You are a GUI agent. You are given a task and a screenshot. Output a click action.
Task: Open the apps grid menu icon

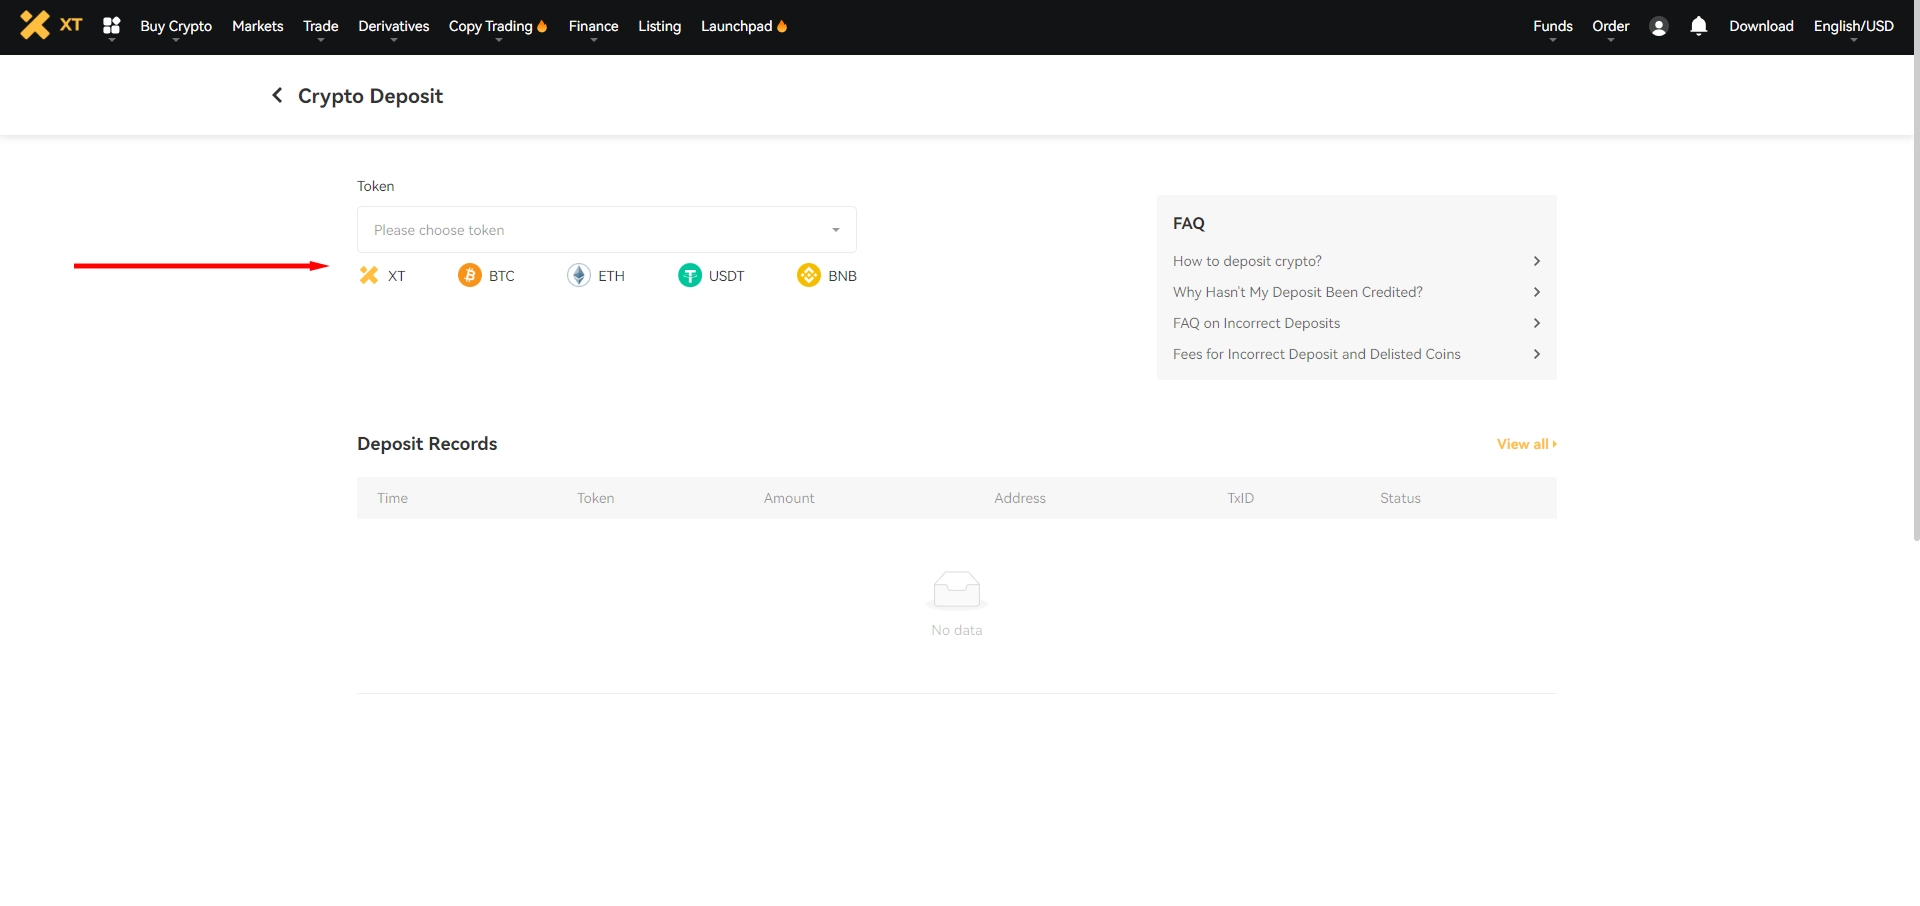pos(112,26)
